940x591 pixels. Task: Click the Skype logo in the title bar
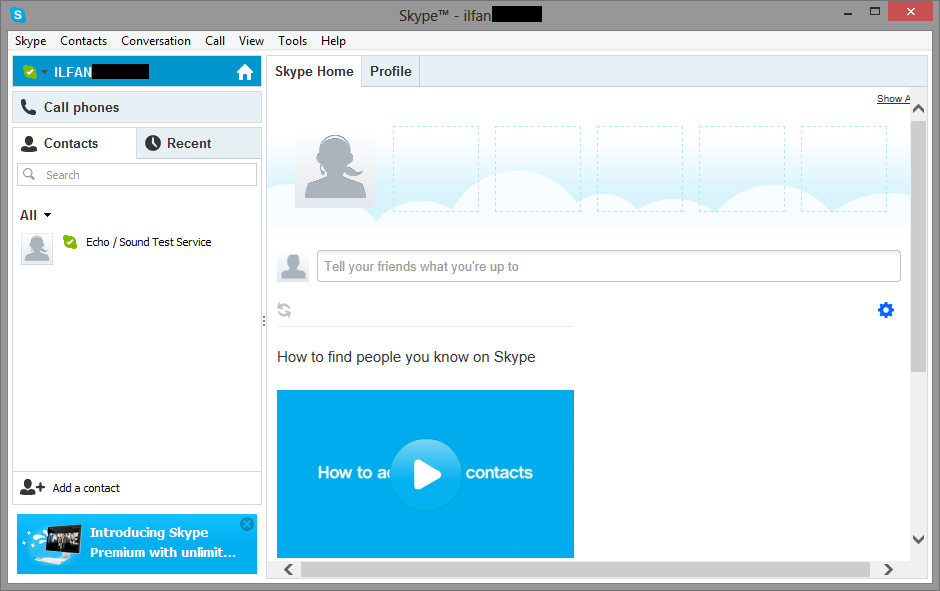click(15, 11)
